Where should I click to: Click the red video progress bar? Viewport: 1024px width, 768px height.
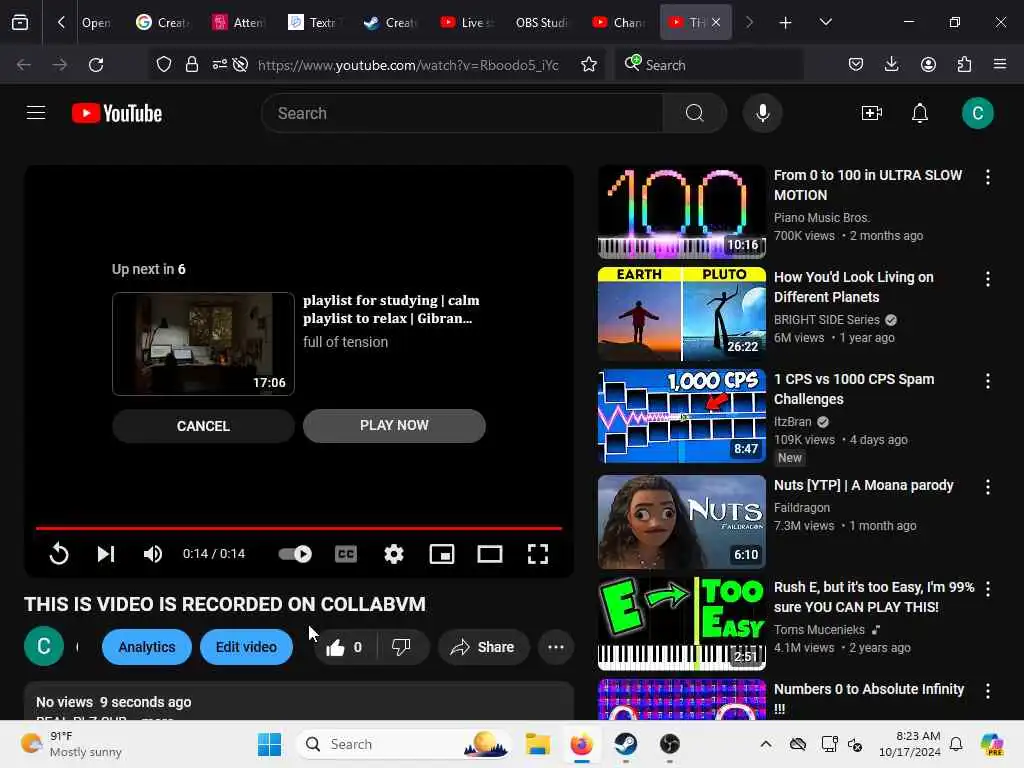click(x=298, y=528)
